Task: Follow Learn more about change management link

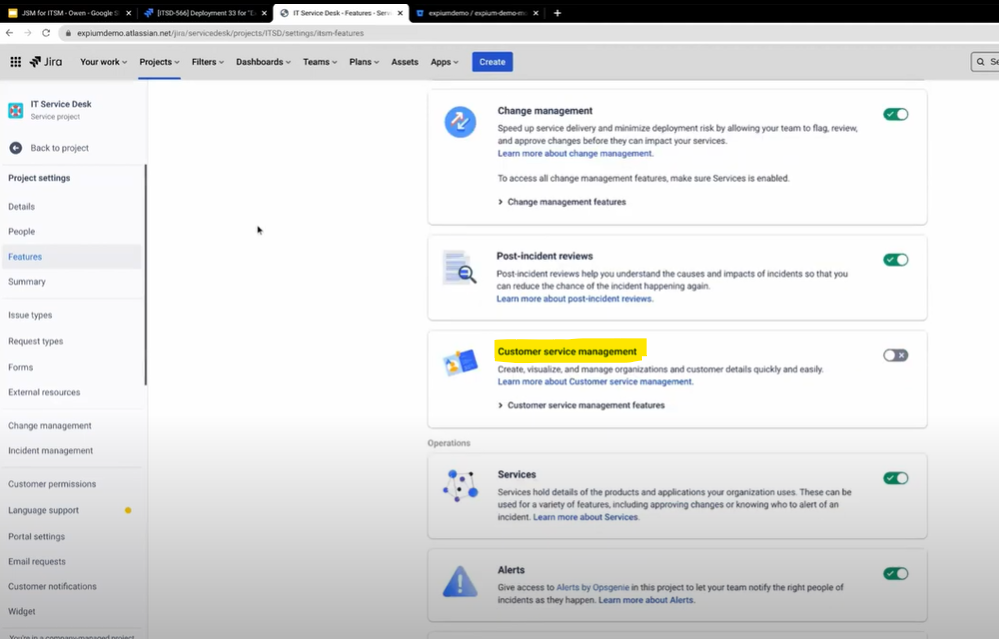Action: 575,154
